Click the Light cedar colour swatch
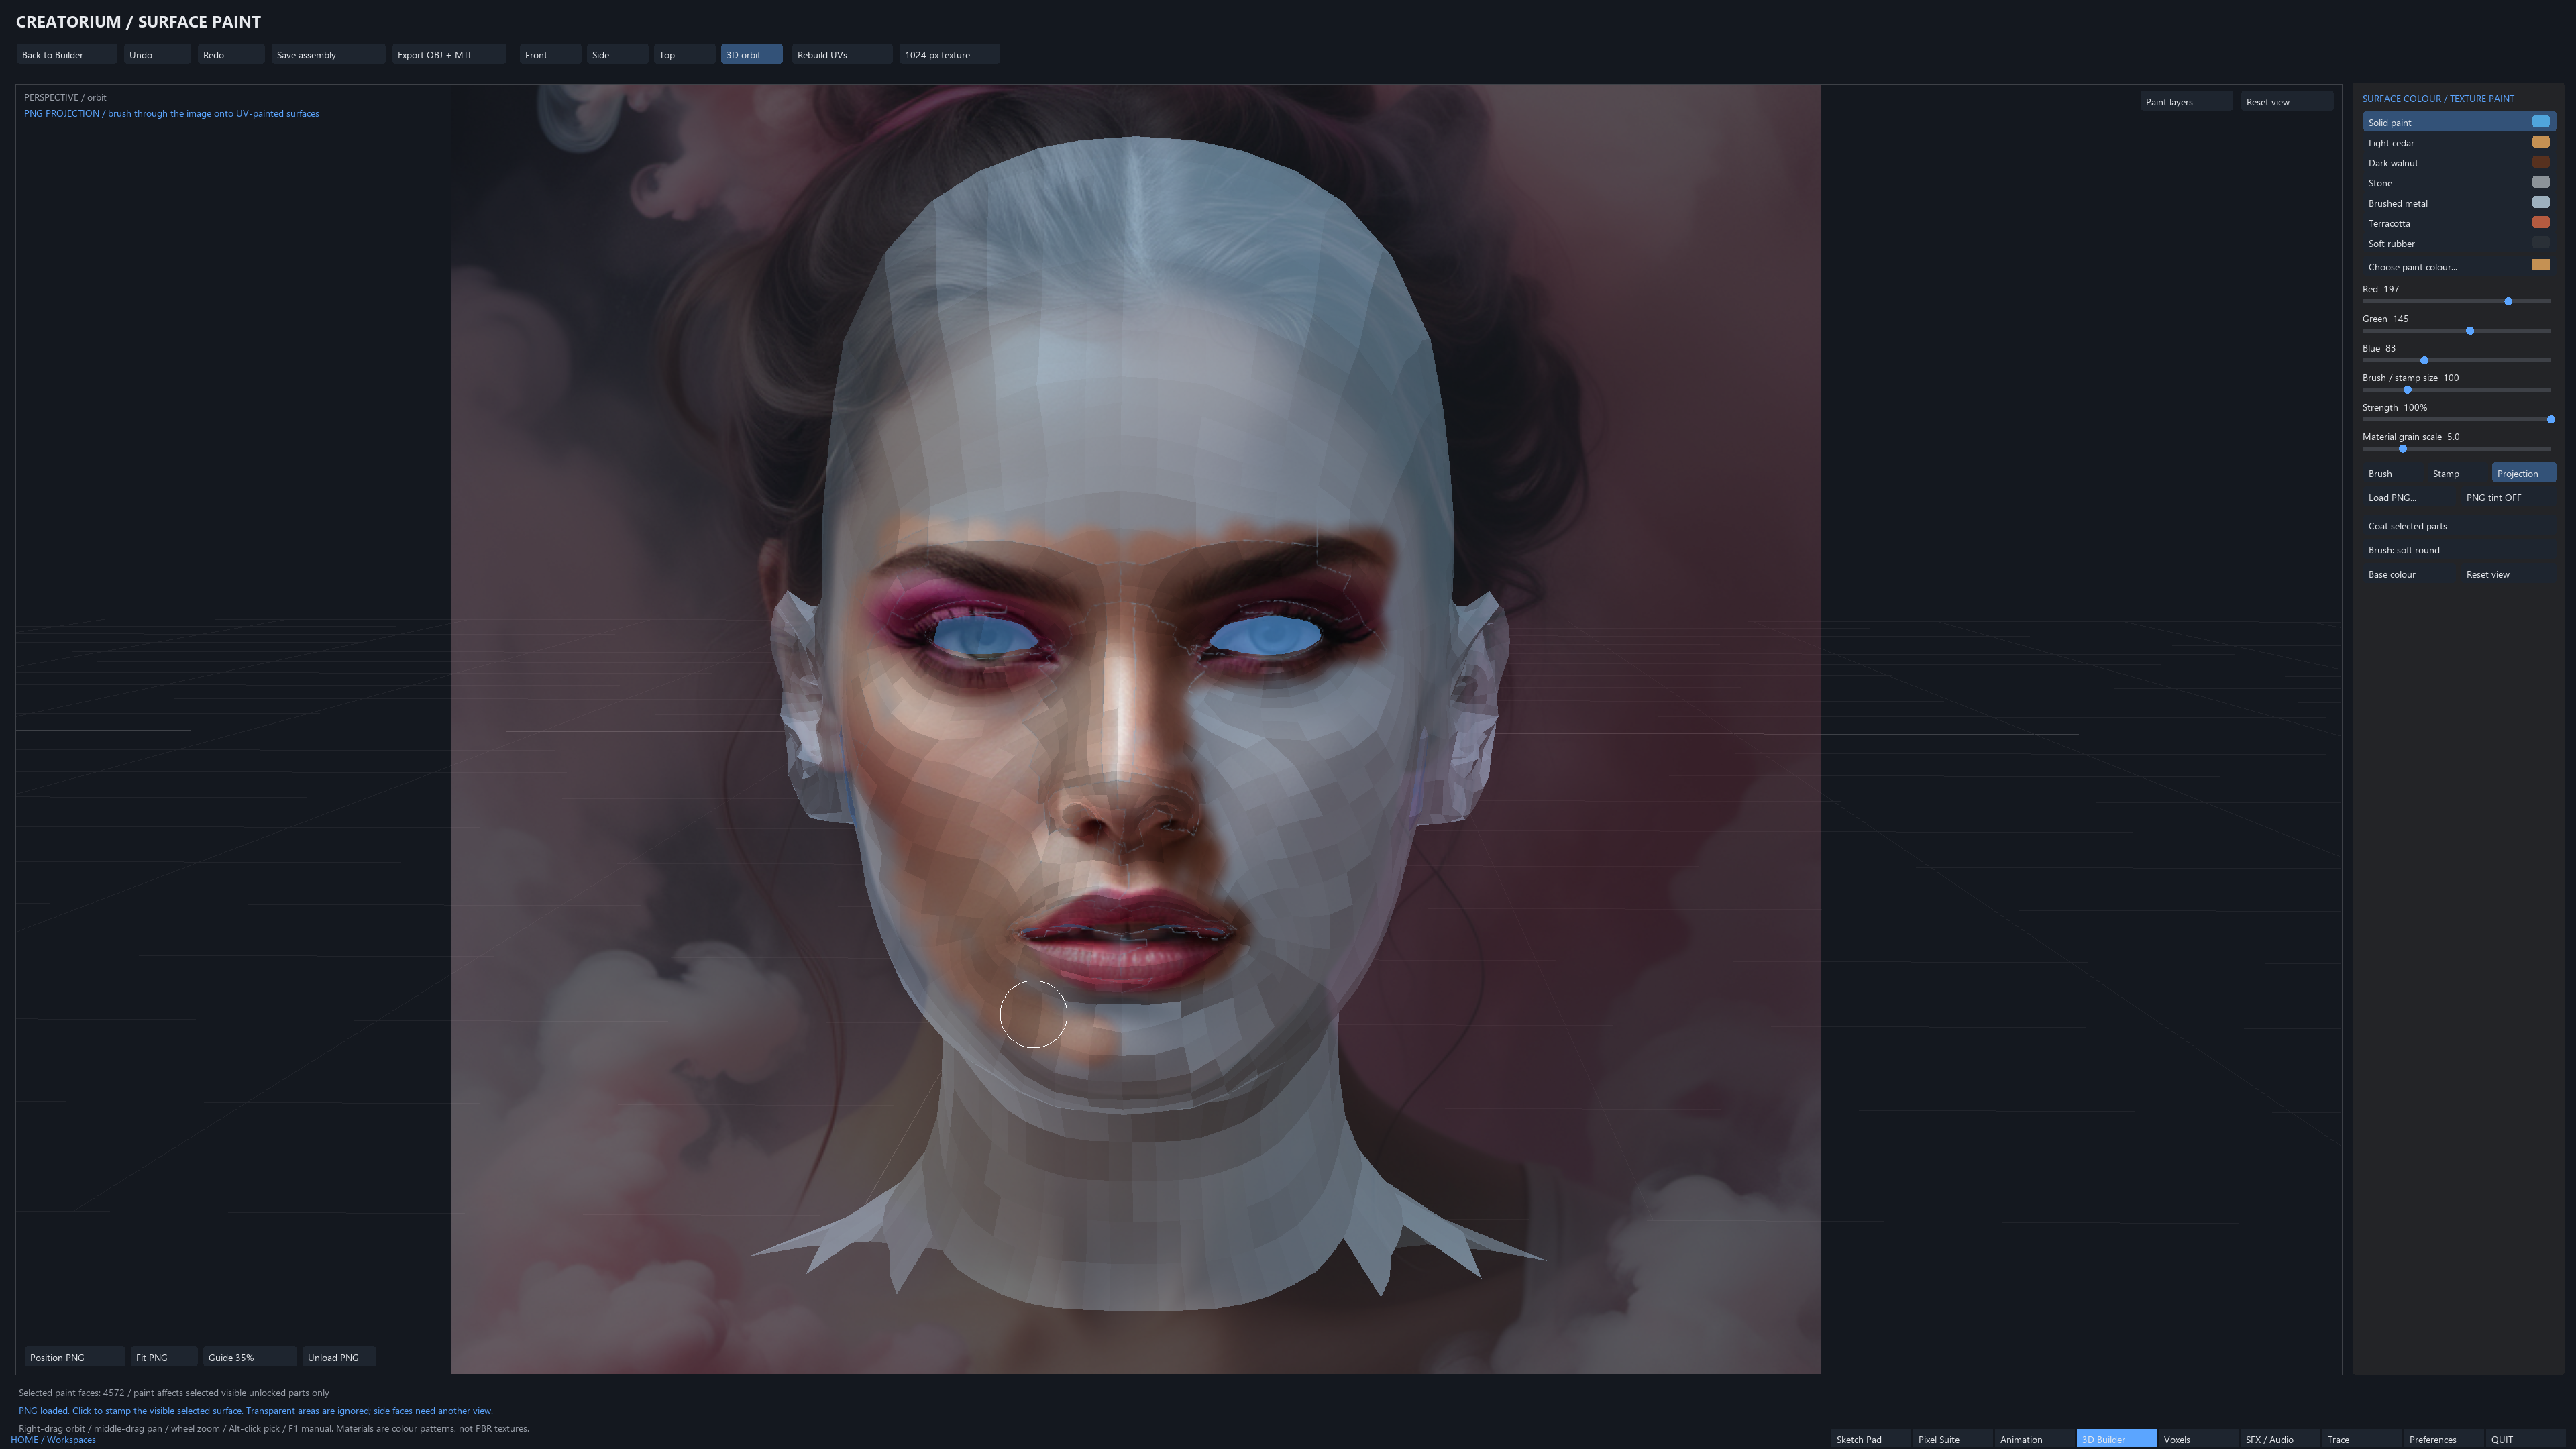 point(2540,142)
